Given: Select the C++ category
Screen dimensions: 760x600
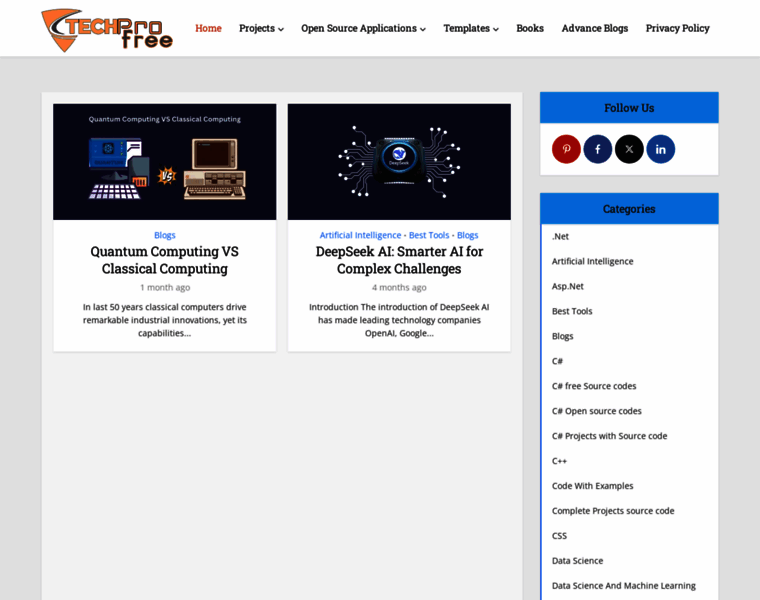Looking at the screenshot, I should (559, 461).
